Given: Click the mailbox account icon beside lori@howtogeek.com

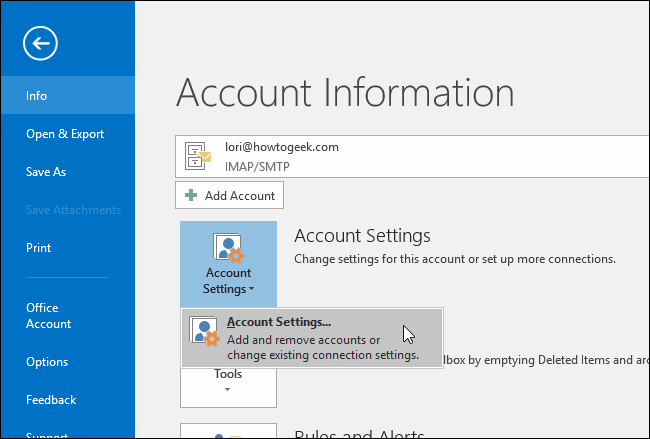Looking at the screenshot, I should (x=198, y=156).
